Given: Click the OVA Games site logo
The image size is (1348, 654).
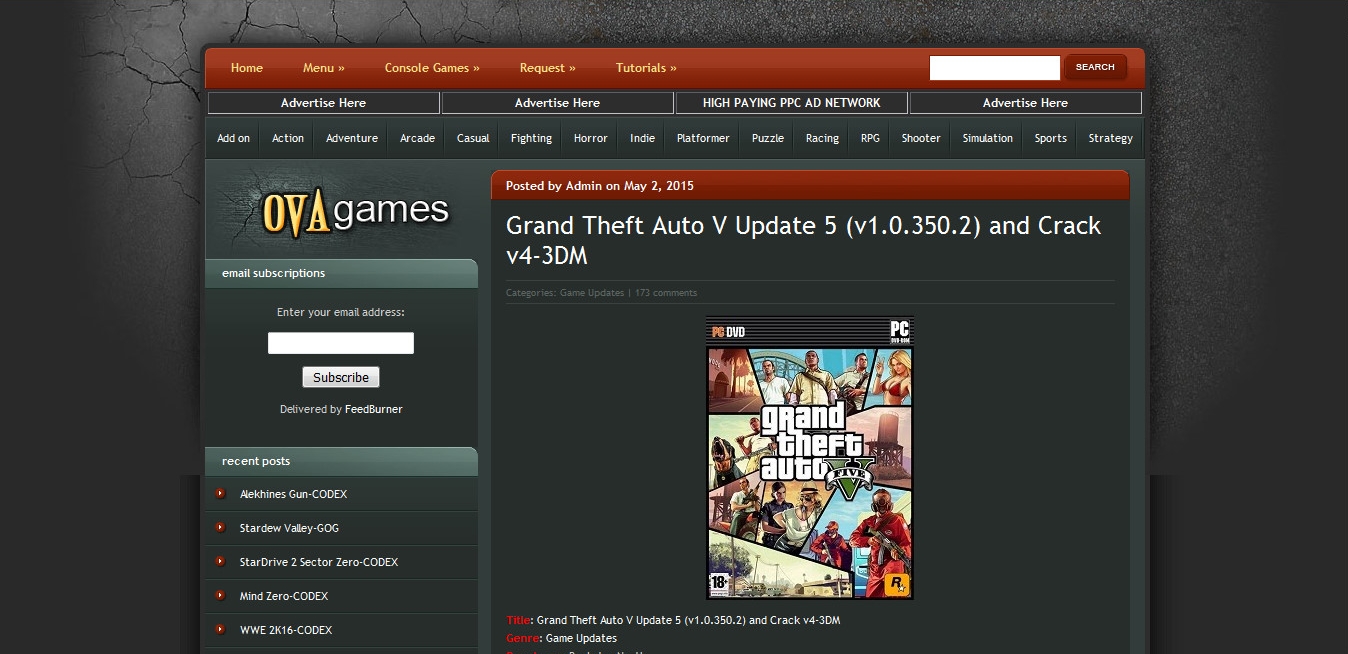Looking at the screenshot, I should click(354, 209).
